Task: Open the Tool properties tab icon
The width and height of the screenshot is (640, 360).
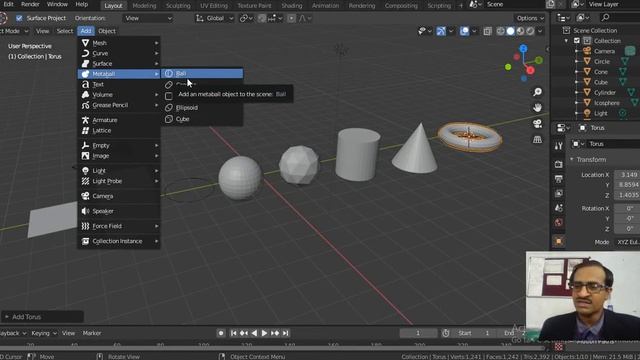Action: pos(559,146)
